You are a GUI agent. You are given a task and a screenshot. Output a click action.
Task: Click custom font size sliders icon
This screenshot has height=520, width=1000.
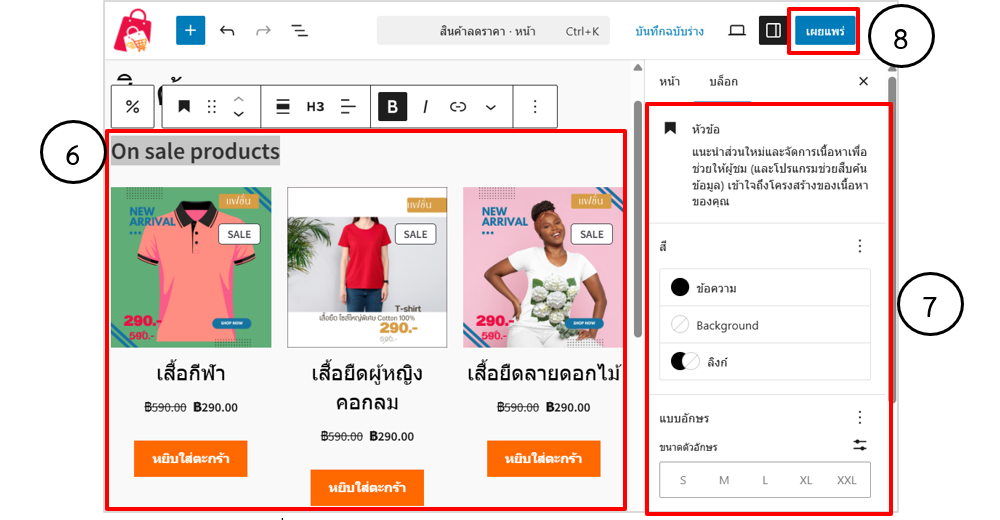859,445
